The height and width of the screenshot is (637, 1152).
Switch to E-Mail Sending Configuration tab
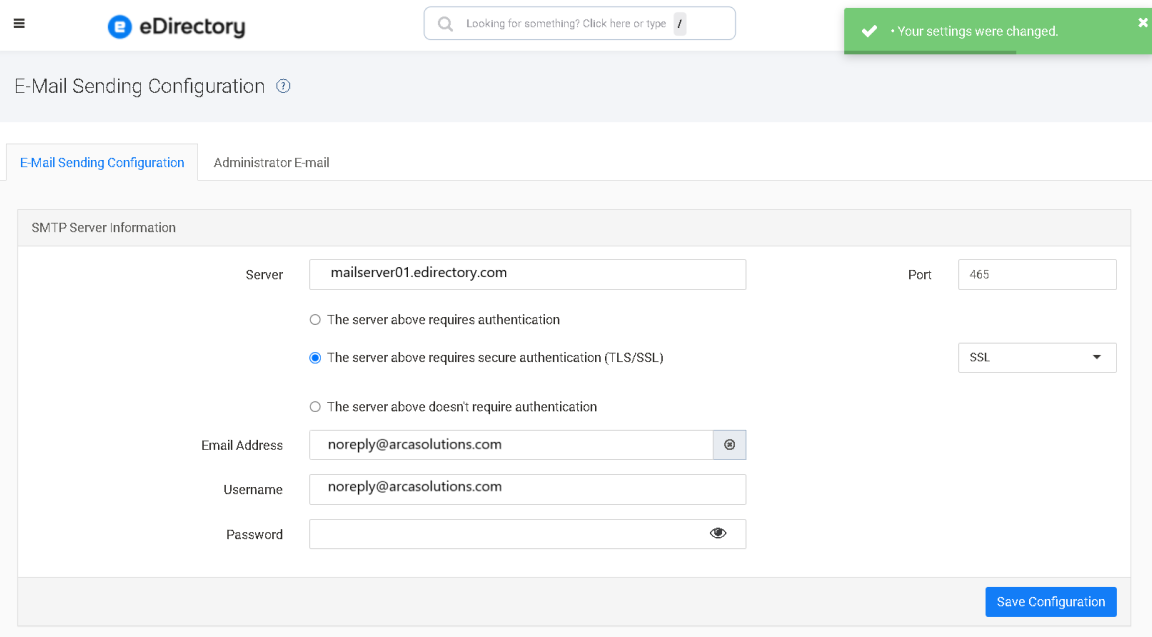pyautogui.click(x=102, y=162)
